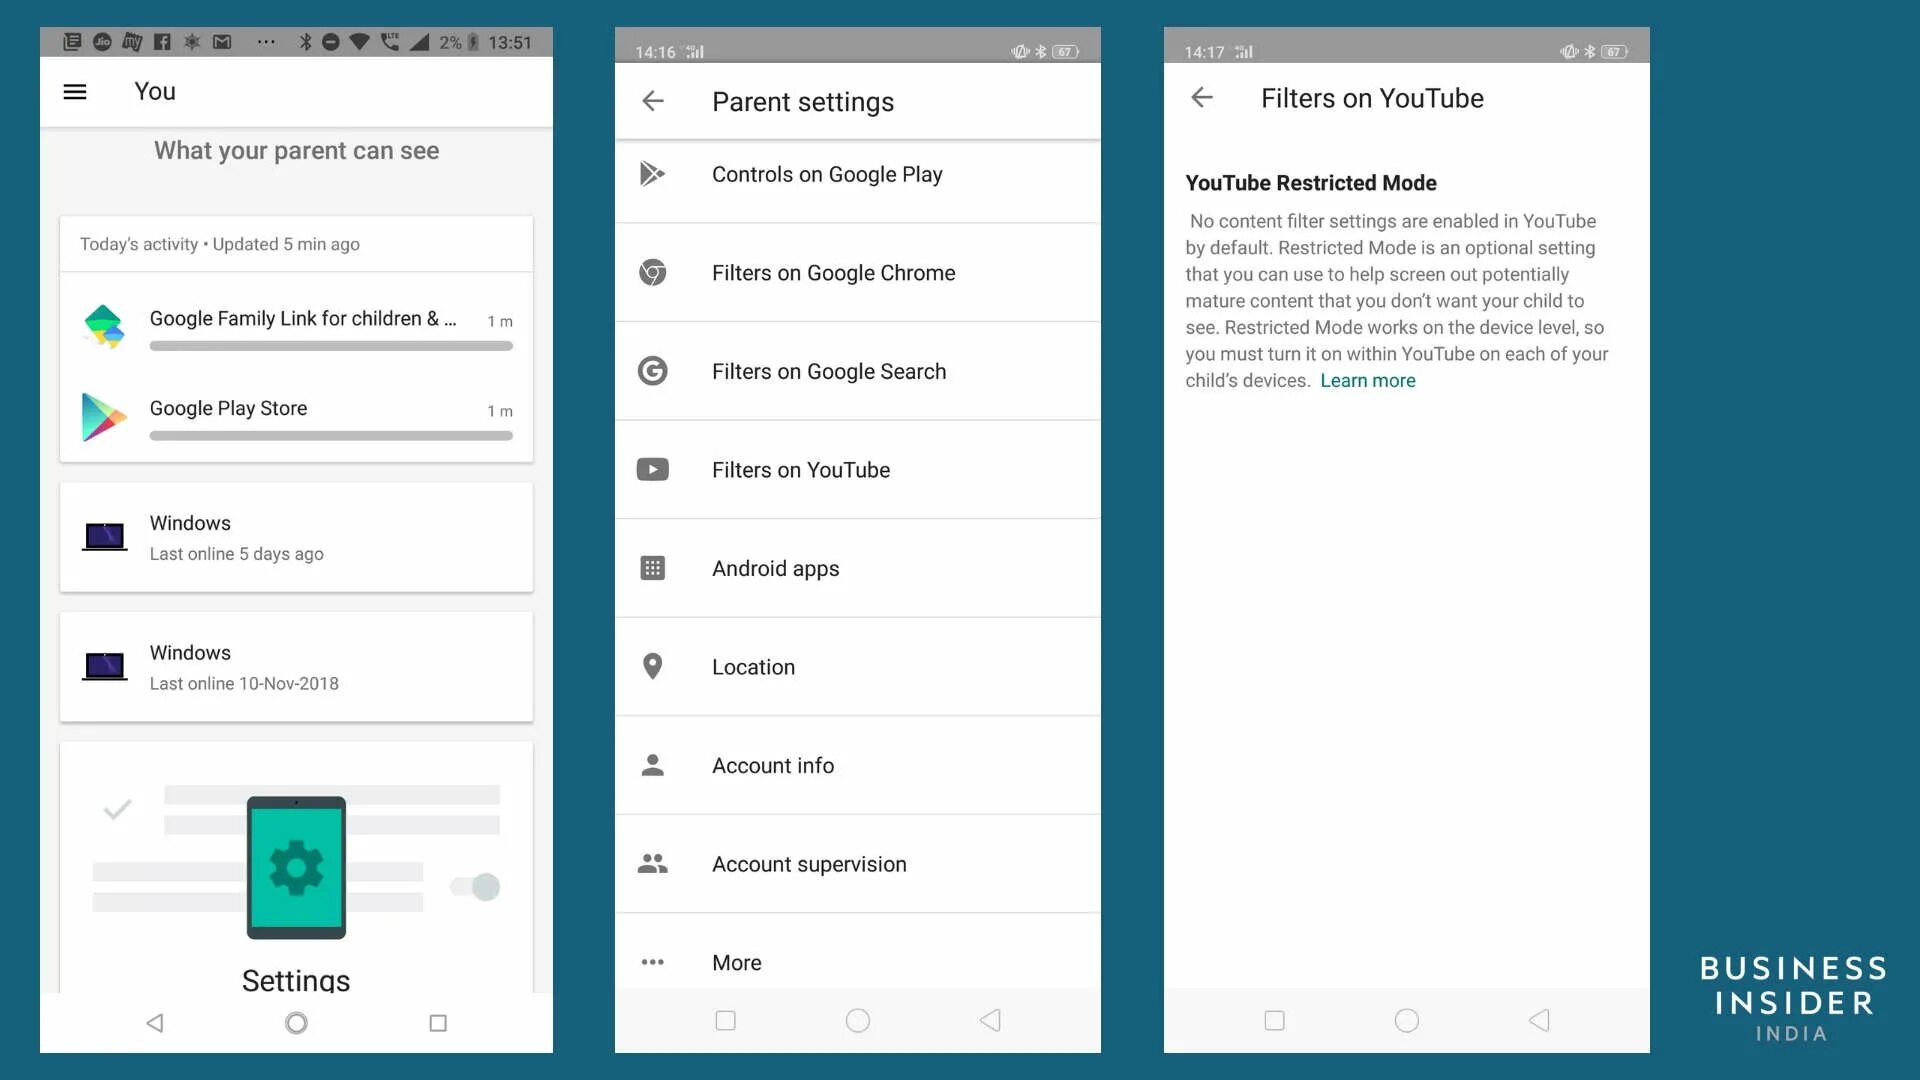1920x1080 pixels.
Task: Tap YouTube Restricted Mode heading
Action: [1311, 183]
